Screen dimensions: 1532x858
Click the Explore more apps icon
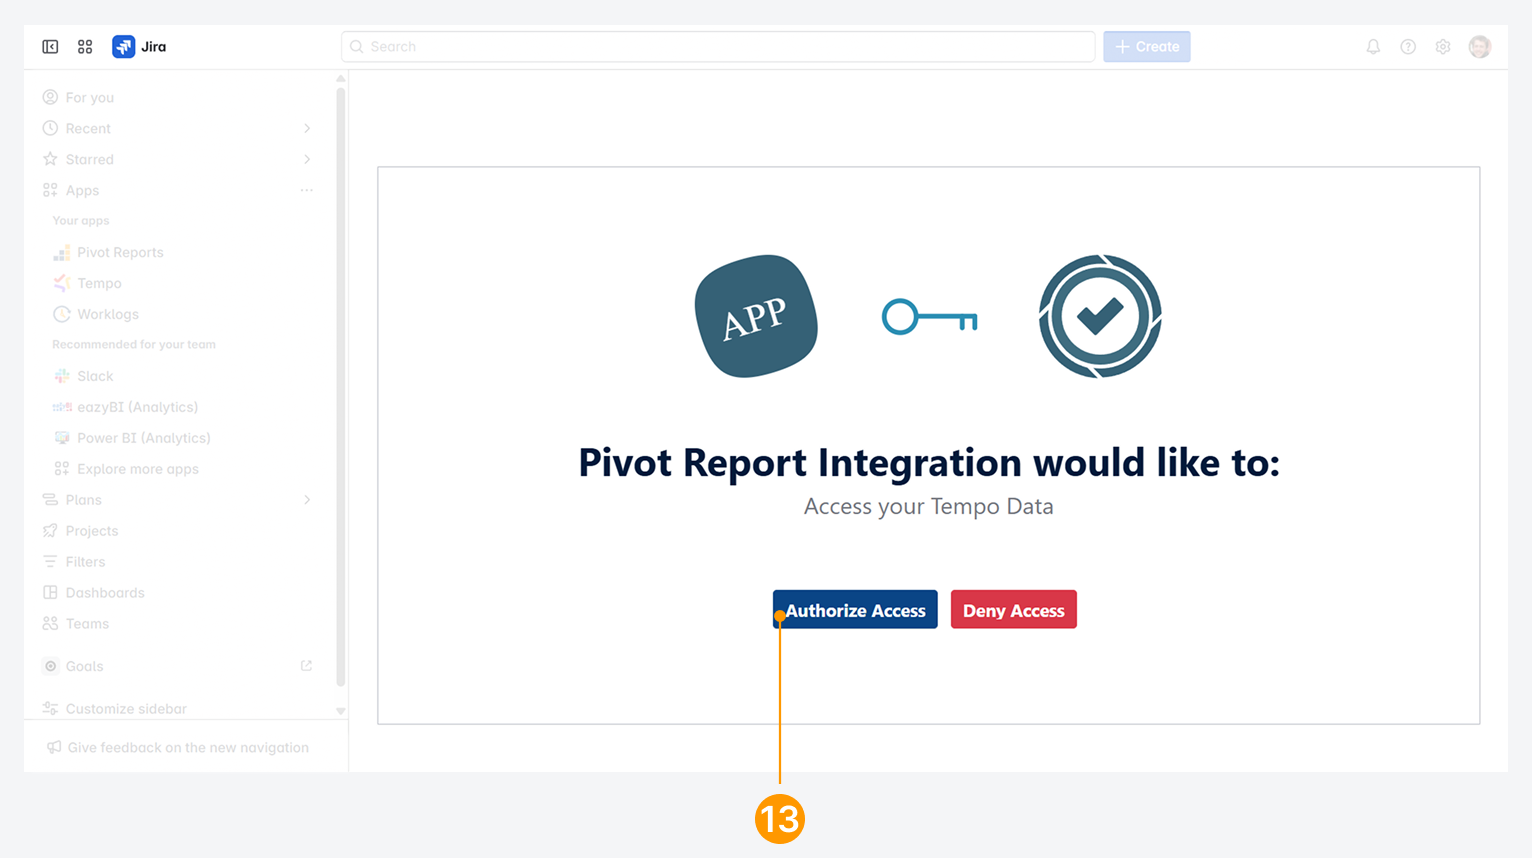pos(62,469)
